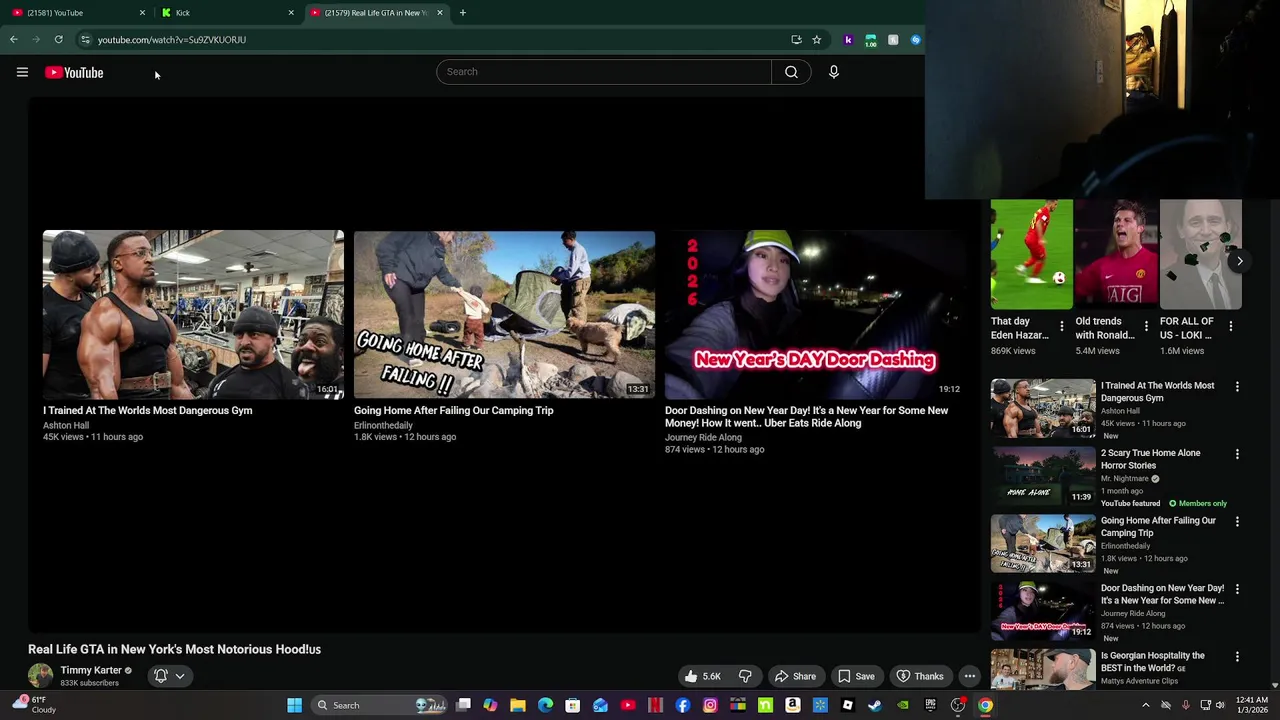Open the Kick extension icon in the toolbar

tap(848, 39)
